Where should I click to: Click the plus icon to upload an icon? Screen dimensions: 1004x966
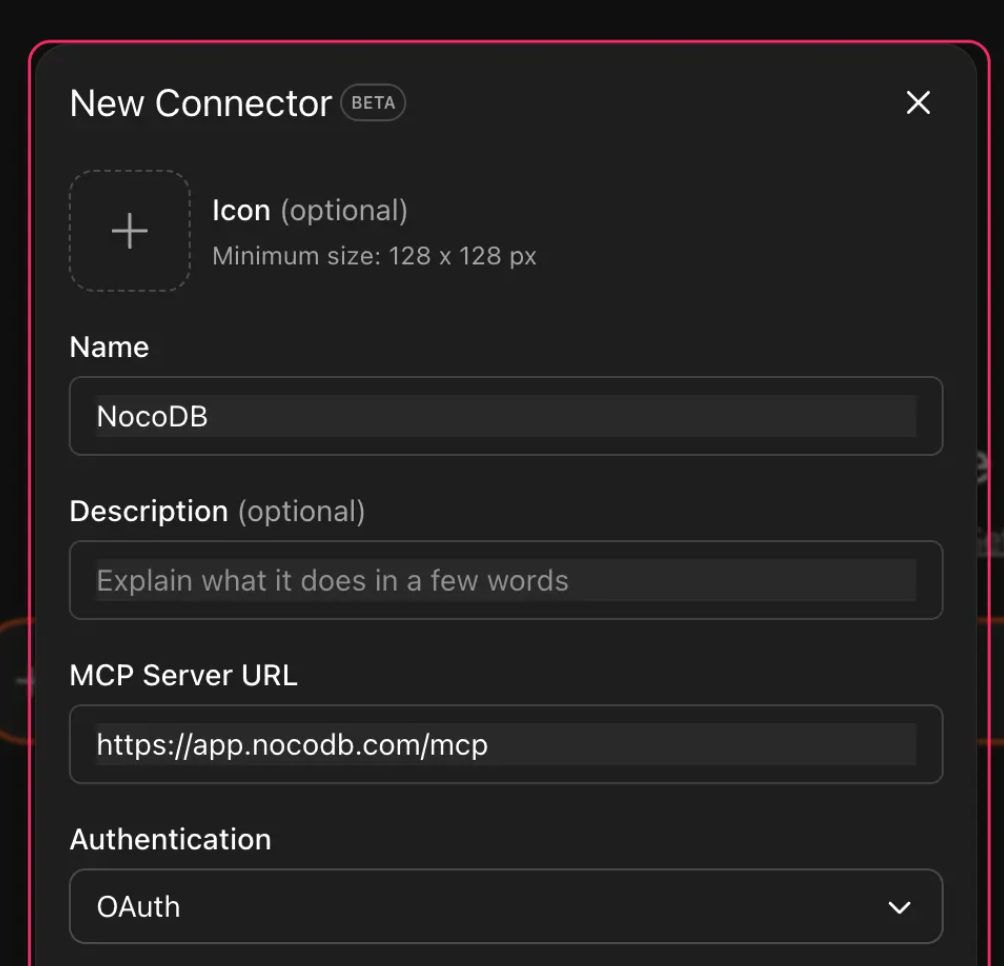tap(129, 231)
